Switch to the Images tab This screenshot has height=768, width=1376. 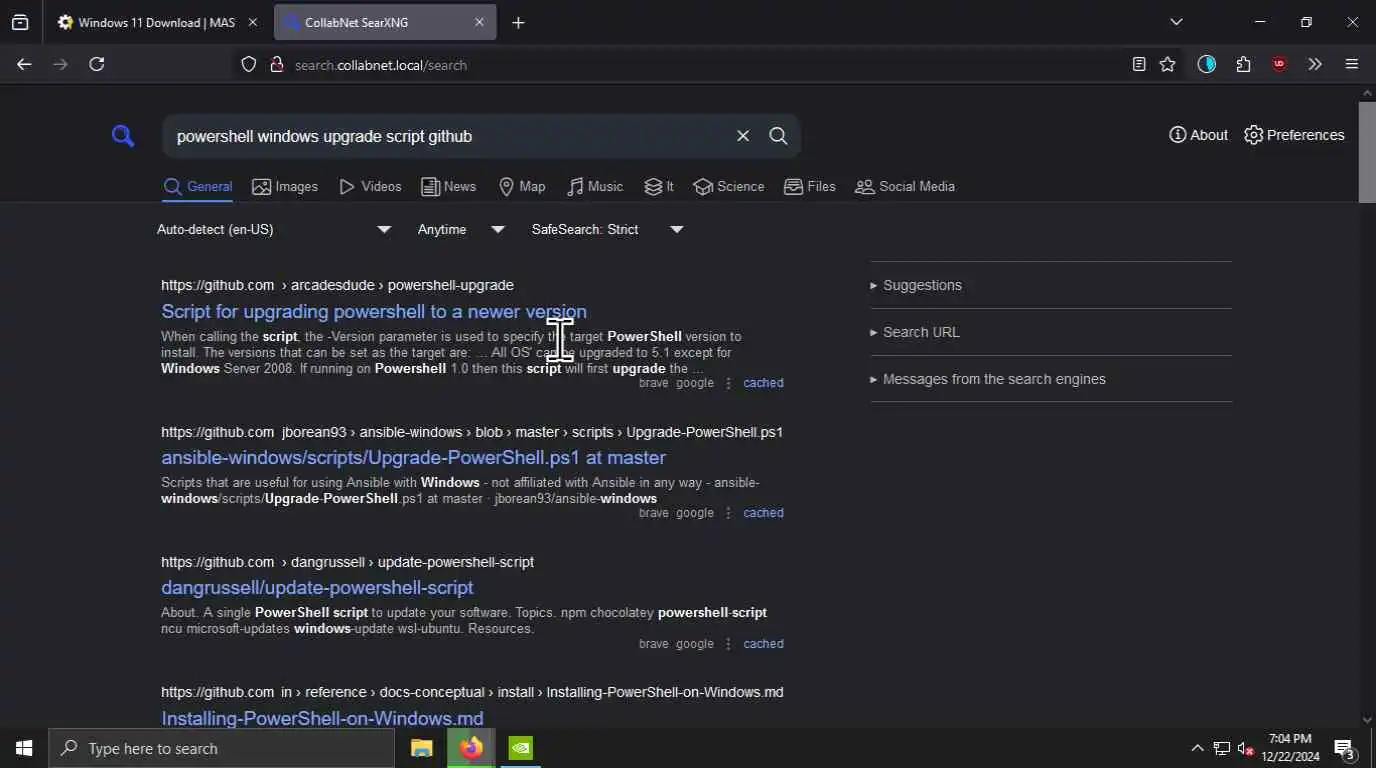click(285, 187)
